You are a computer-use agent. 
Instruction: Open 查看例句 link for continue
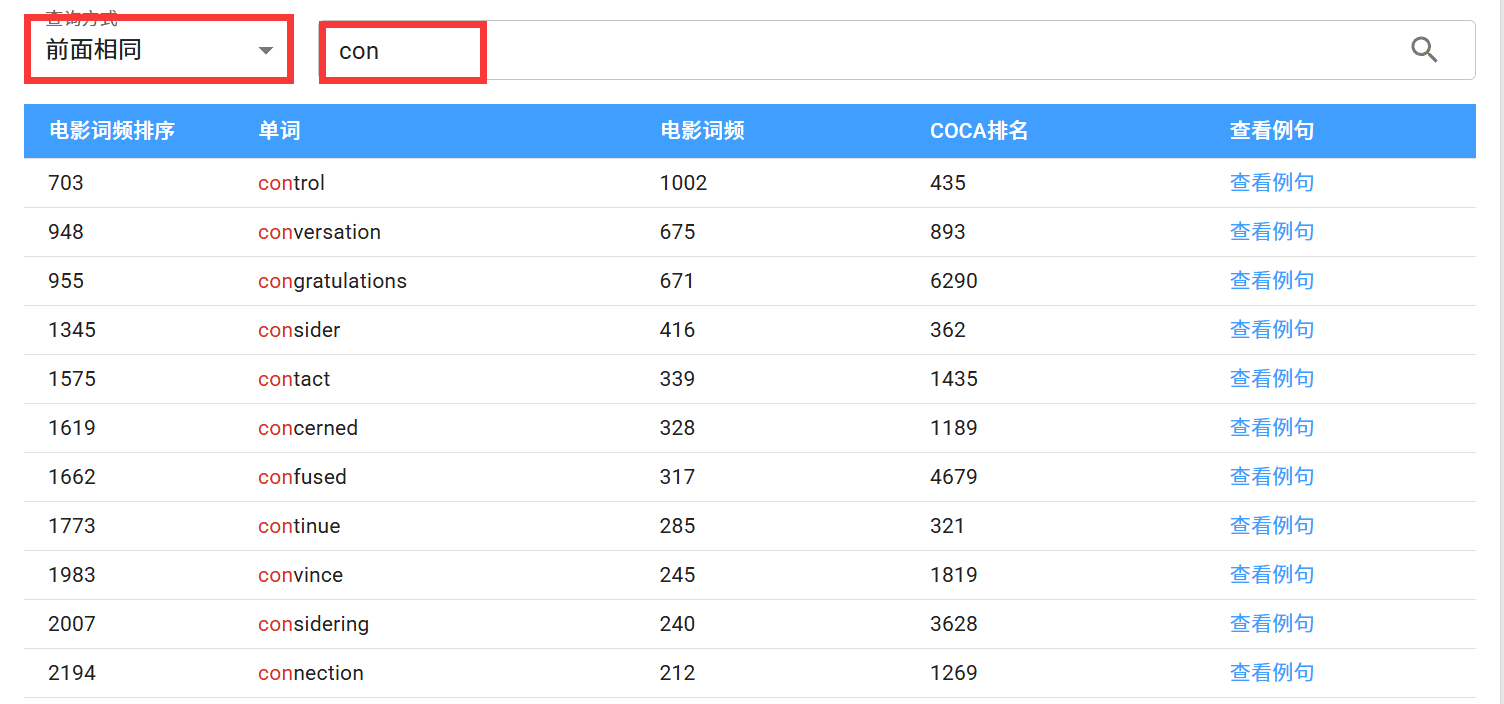pyautogui.click(x=1271, y=526)
